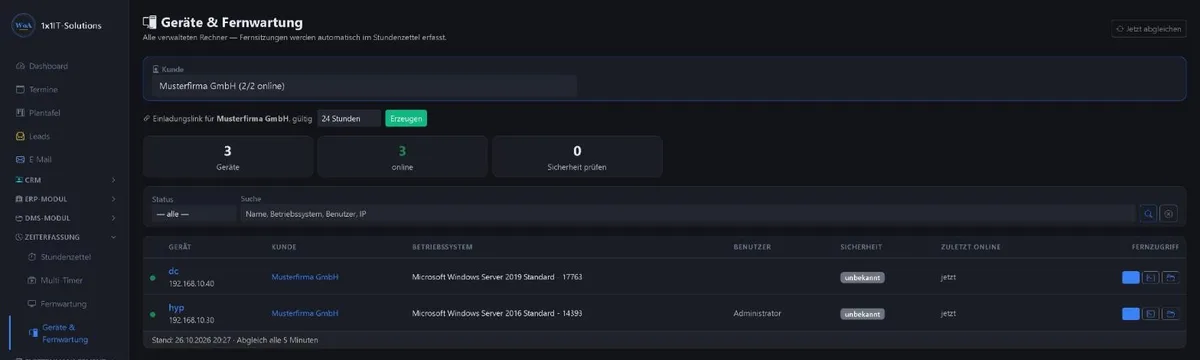This screenshot has width=1200, height=360.
Task: Expand the CRM section
Action: (x=64, y=180)
